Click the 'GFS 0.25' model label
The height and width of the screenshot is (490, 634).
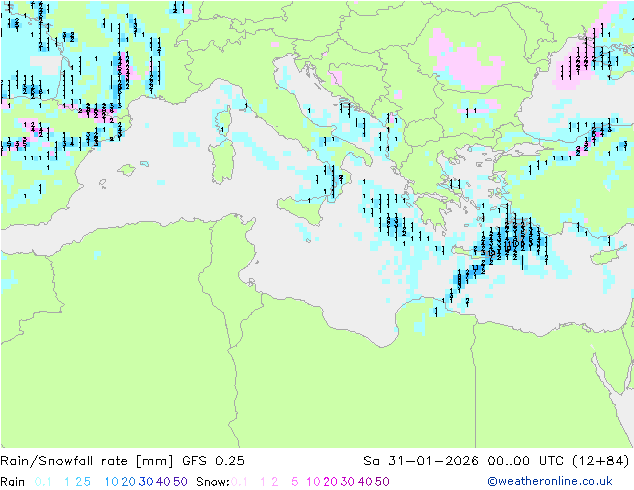pos(213,461)
